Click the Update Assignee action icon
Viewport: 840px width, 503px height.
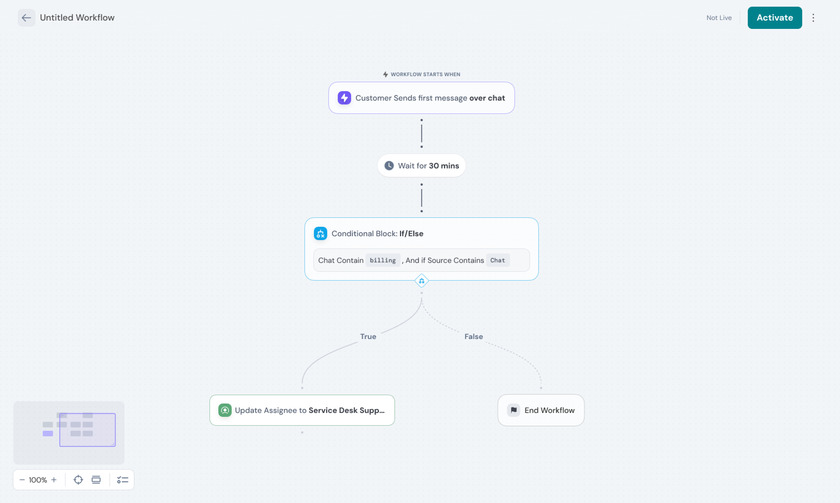pyautogui.click(x=225, y=410)
